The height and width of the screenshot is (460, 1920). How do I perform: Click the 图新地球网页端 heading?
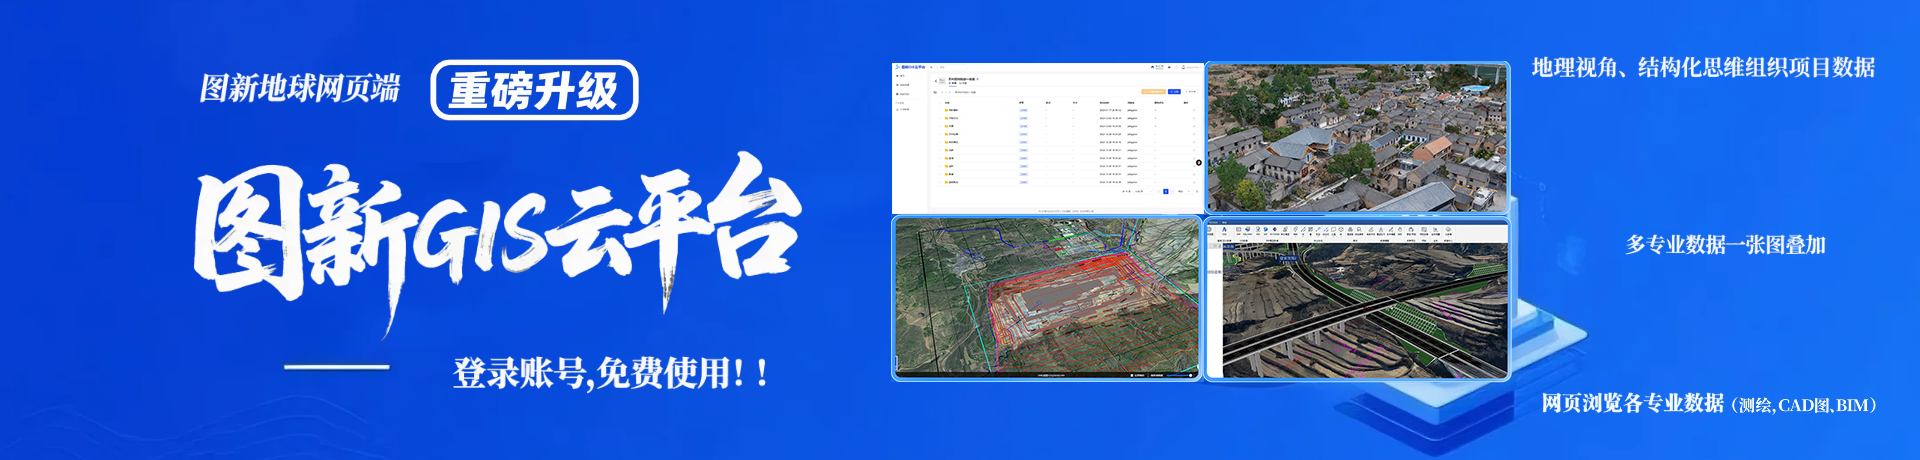click(299, 88)
